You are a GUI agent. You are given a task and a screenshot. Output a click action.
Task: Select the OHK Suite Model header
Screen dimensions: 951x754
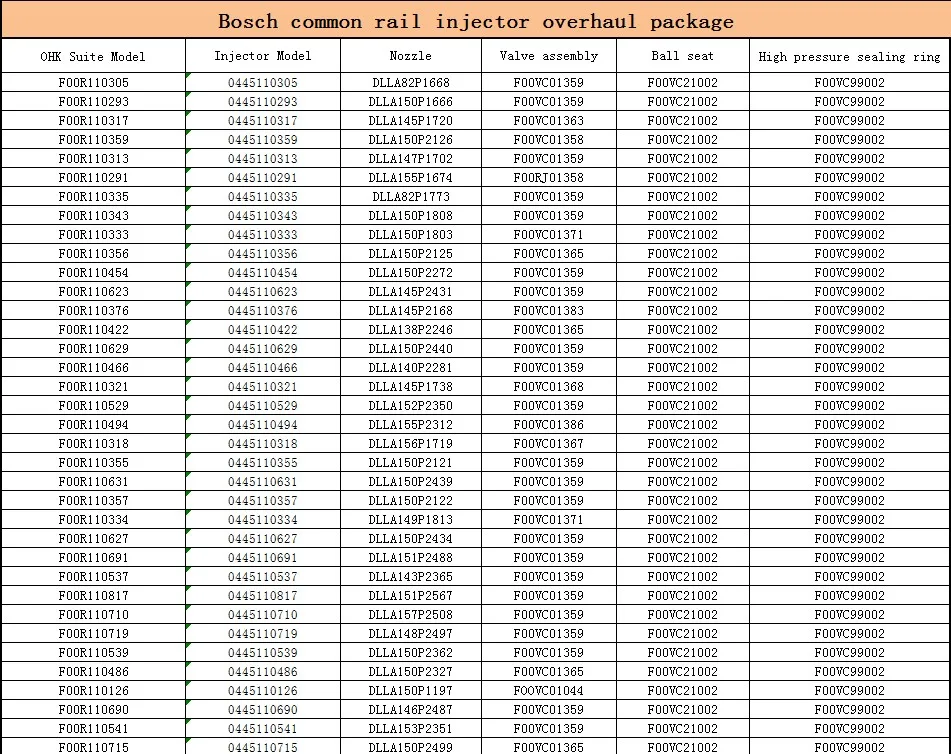click(93, 56)
